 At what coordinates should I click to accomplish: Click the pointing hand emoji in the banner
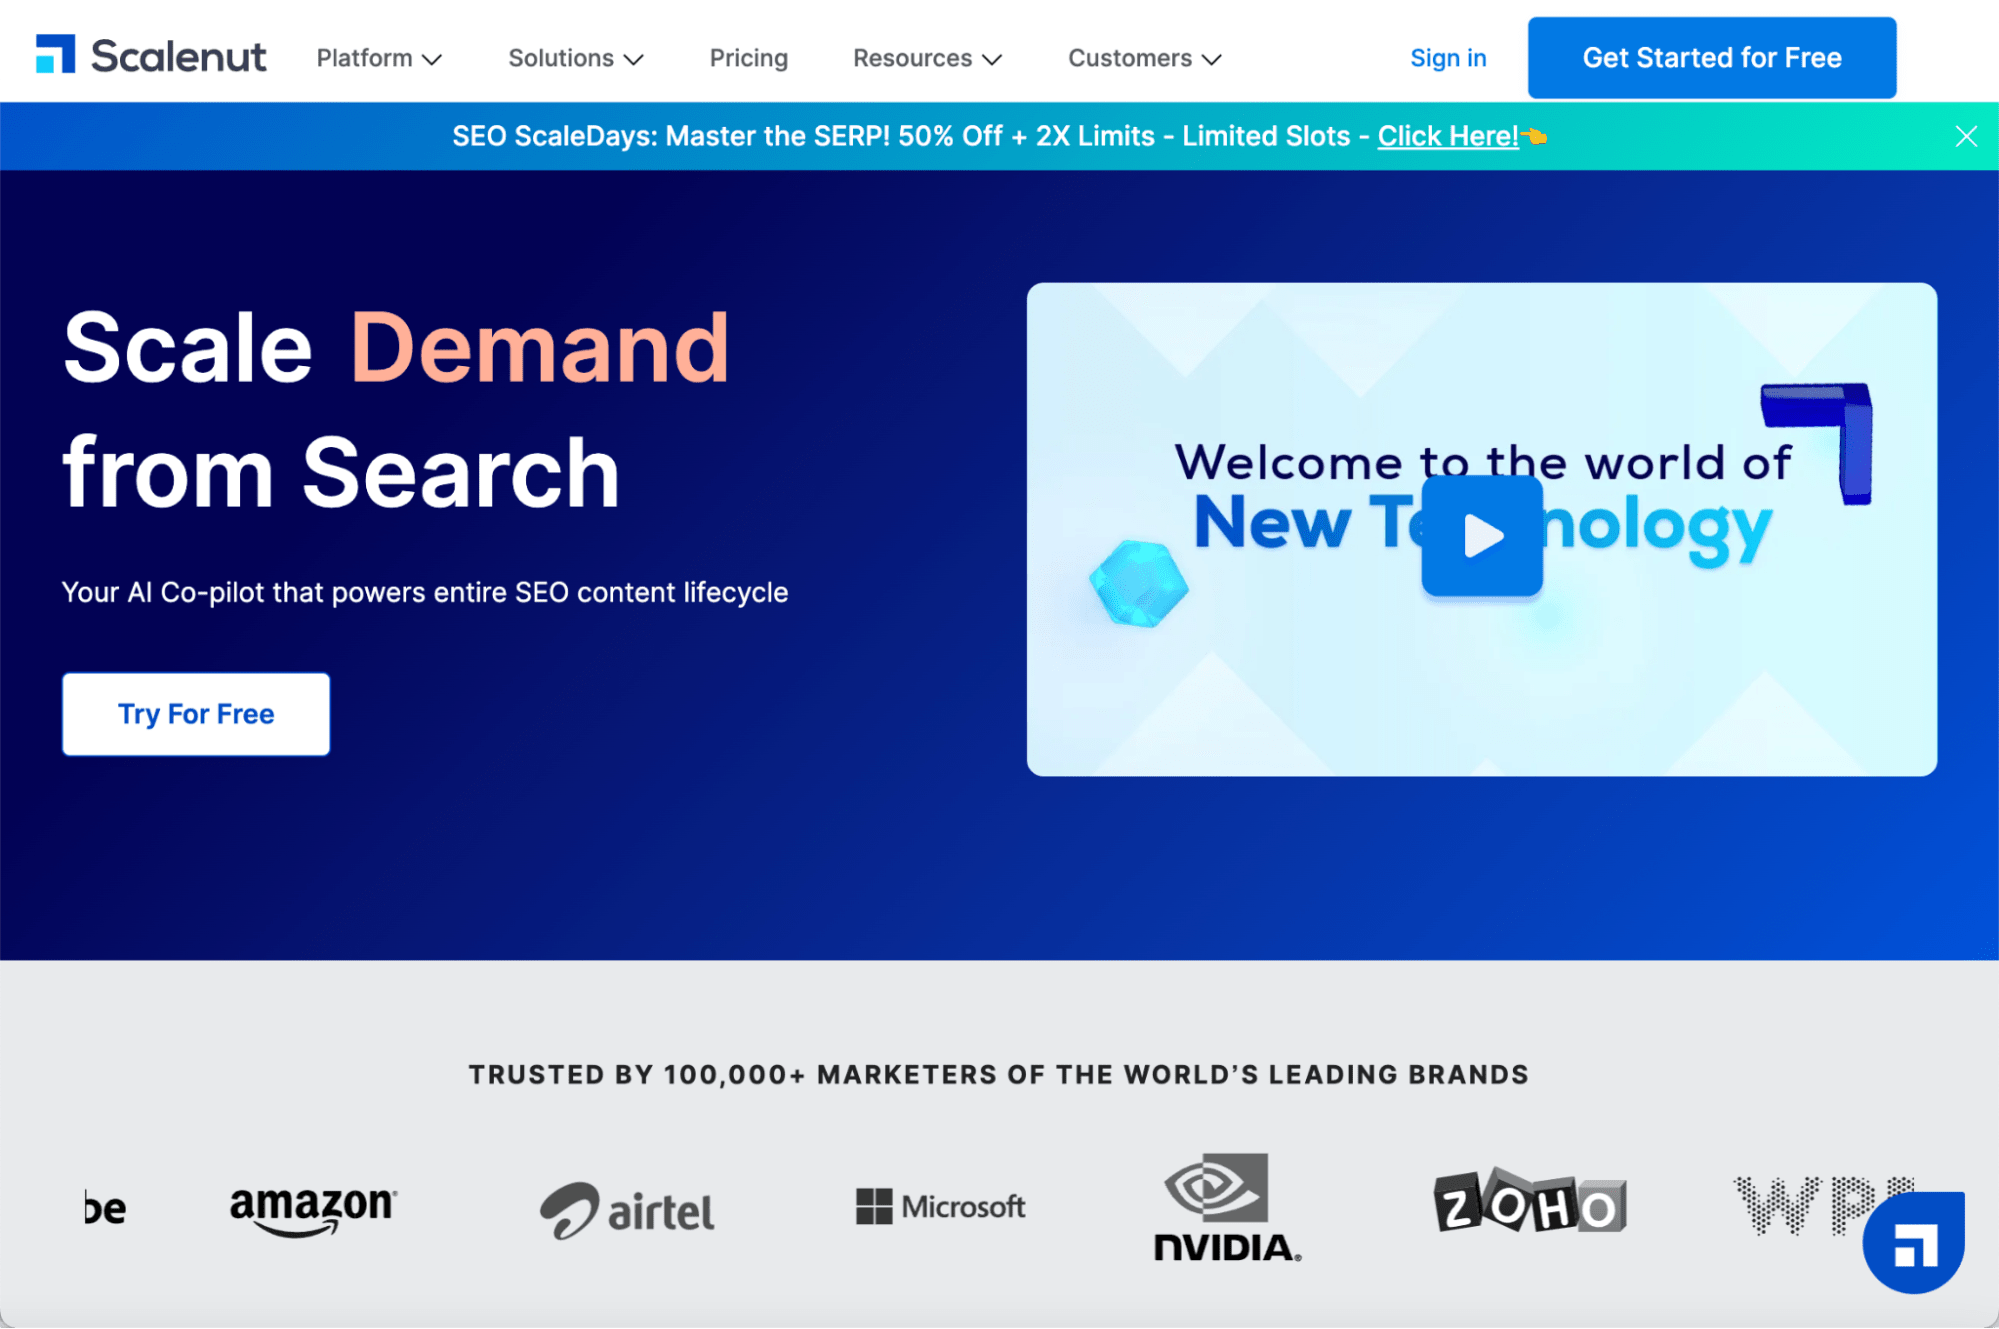(x=1535, y=136)
